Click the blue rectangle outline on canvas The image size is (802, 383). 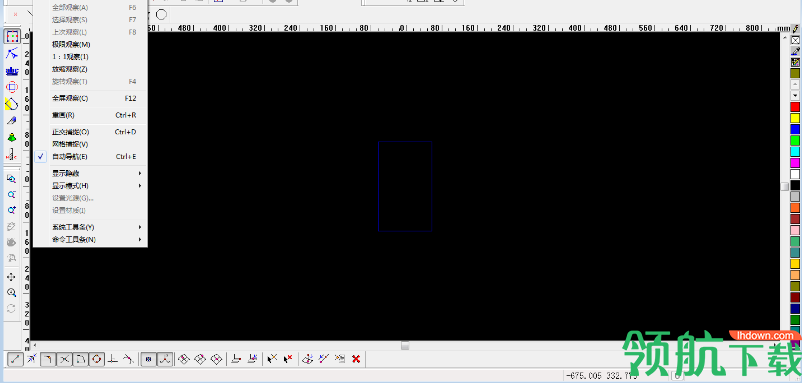[405, 187]
